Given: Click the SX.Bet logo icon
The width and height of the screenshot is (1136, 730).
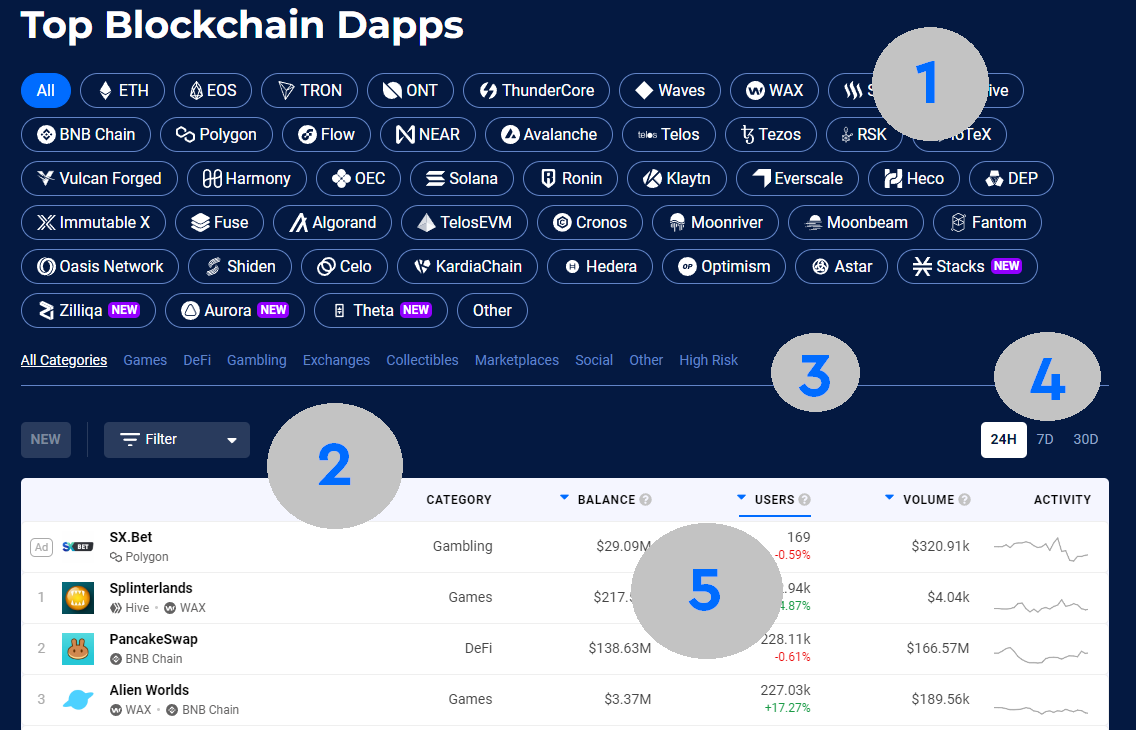Looking at the screenshot, I should point(78,546).
